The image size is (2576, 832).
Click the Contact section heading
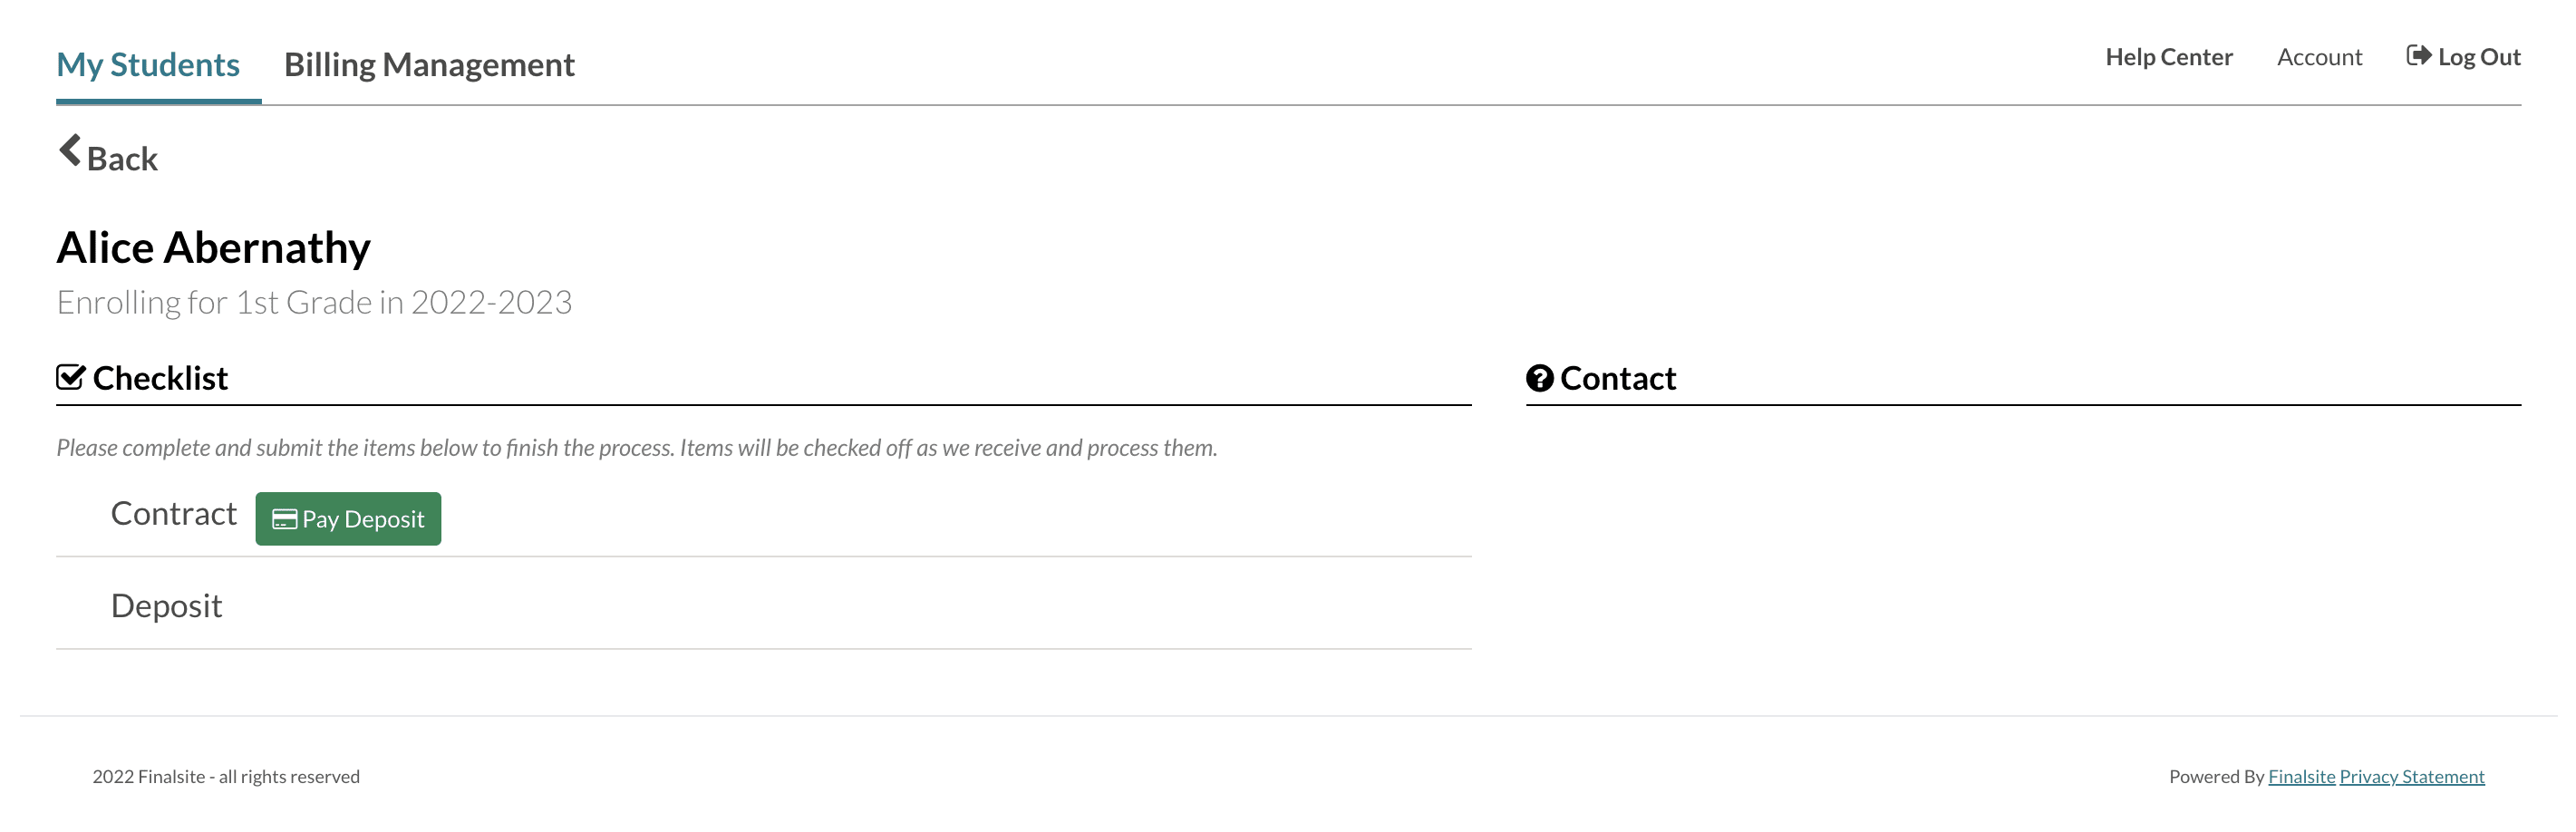tap(1617, 379)
